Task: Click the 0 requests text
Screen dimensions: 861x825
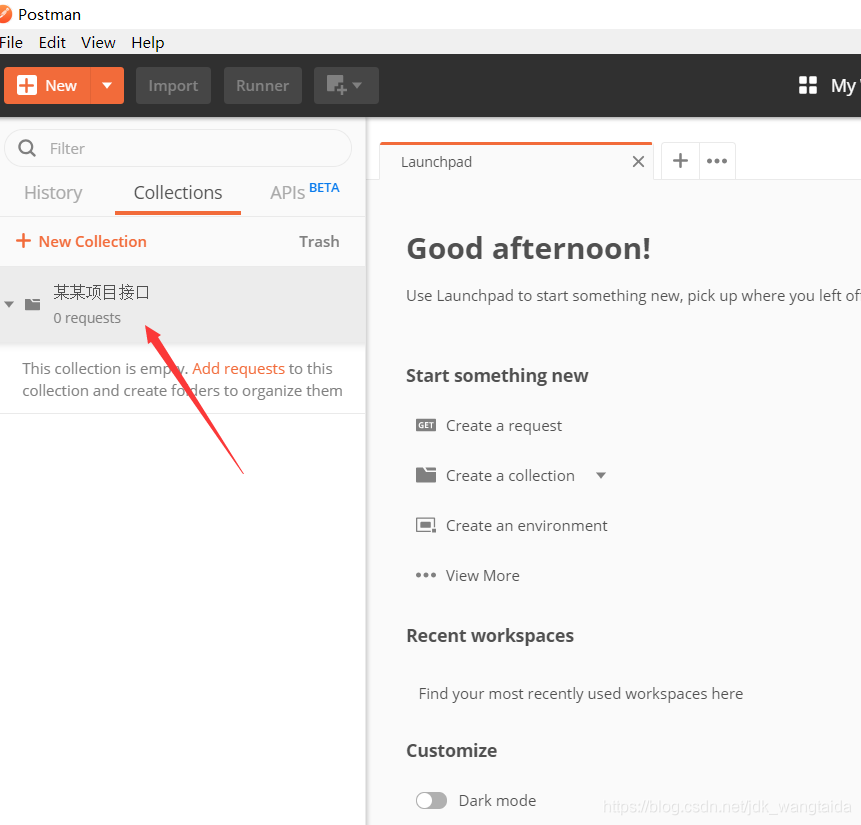Action: click(x=87, y=318)
